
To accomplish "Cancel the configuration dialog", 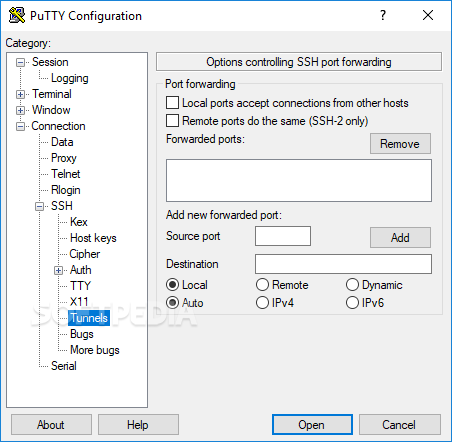I will pos(399,425).
